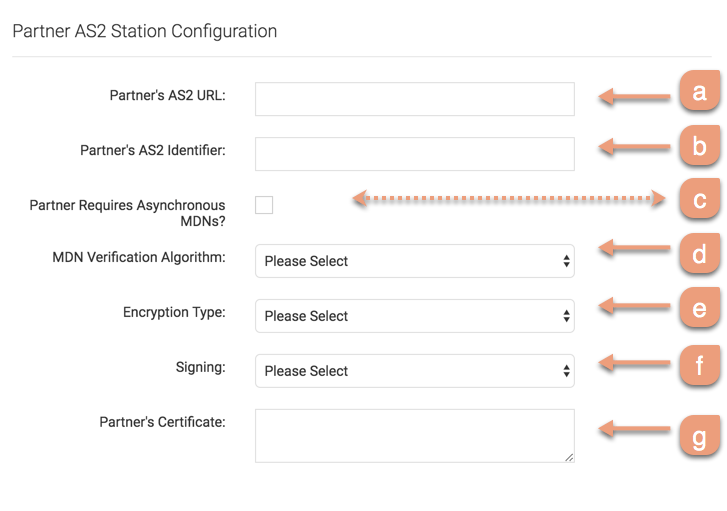Grab the Certificate textarea resize handle
The width and height of the screenshot is (727, 511).
point(569,457)
